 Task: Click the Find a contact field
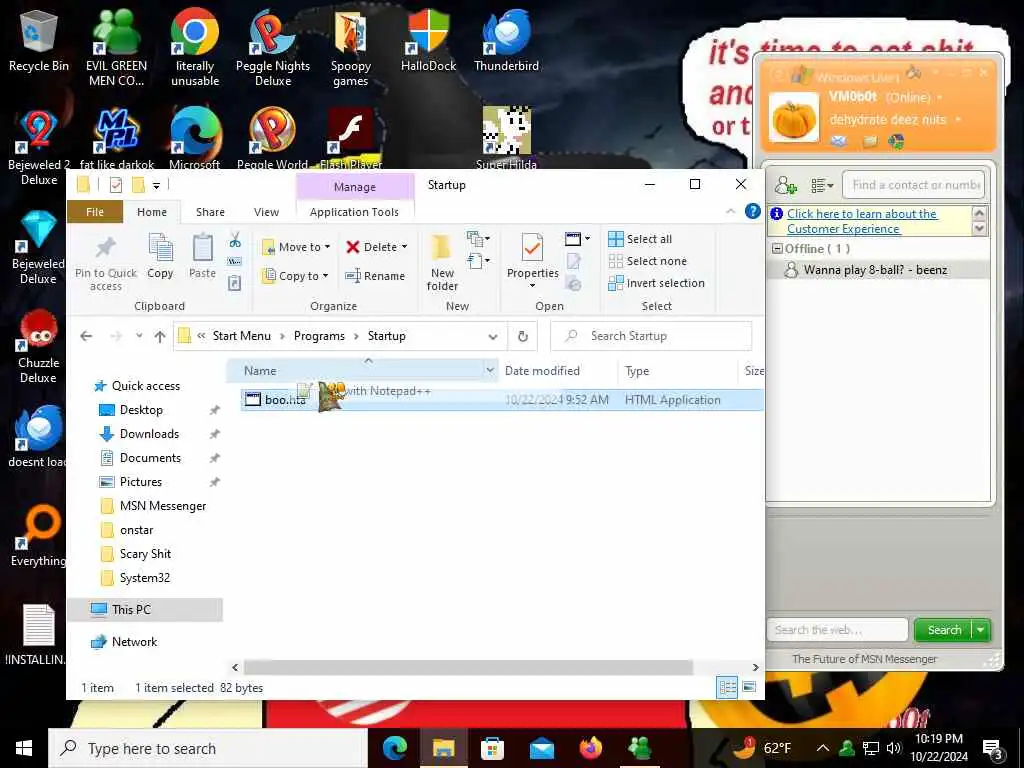[914, 185]
